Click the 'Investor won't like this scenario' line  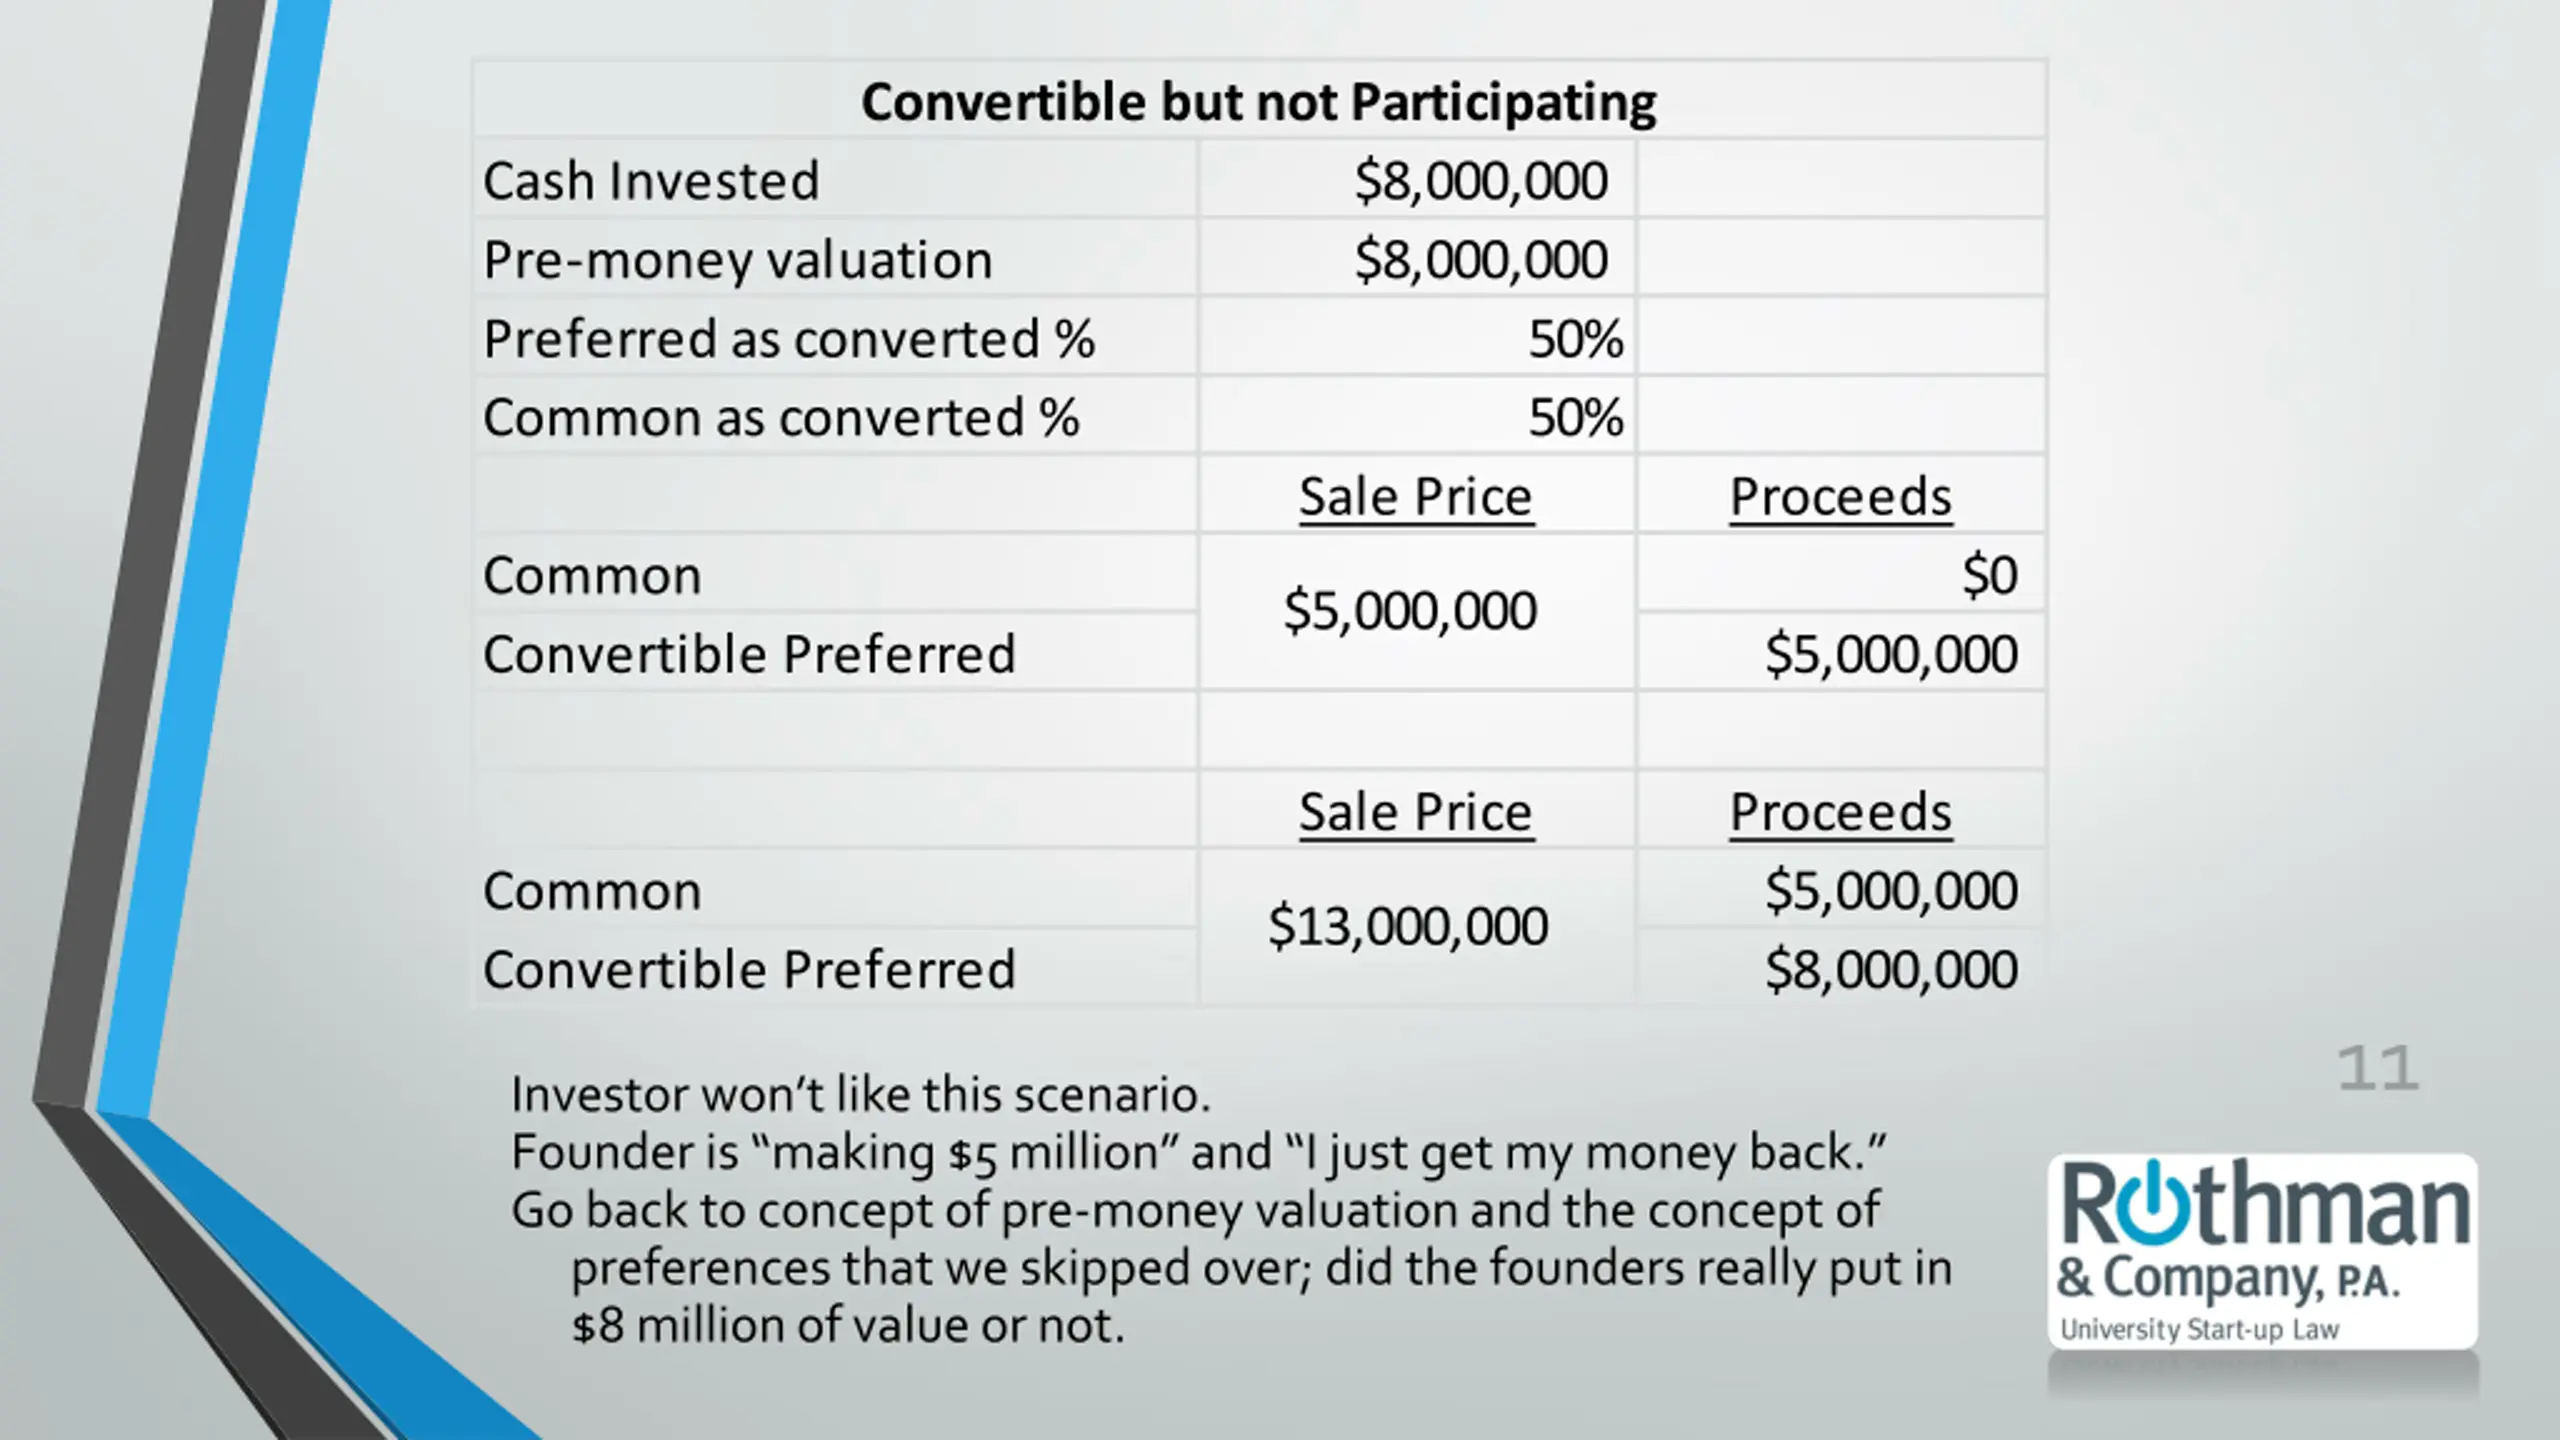860,1094
